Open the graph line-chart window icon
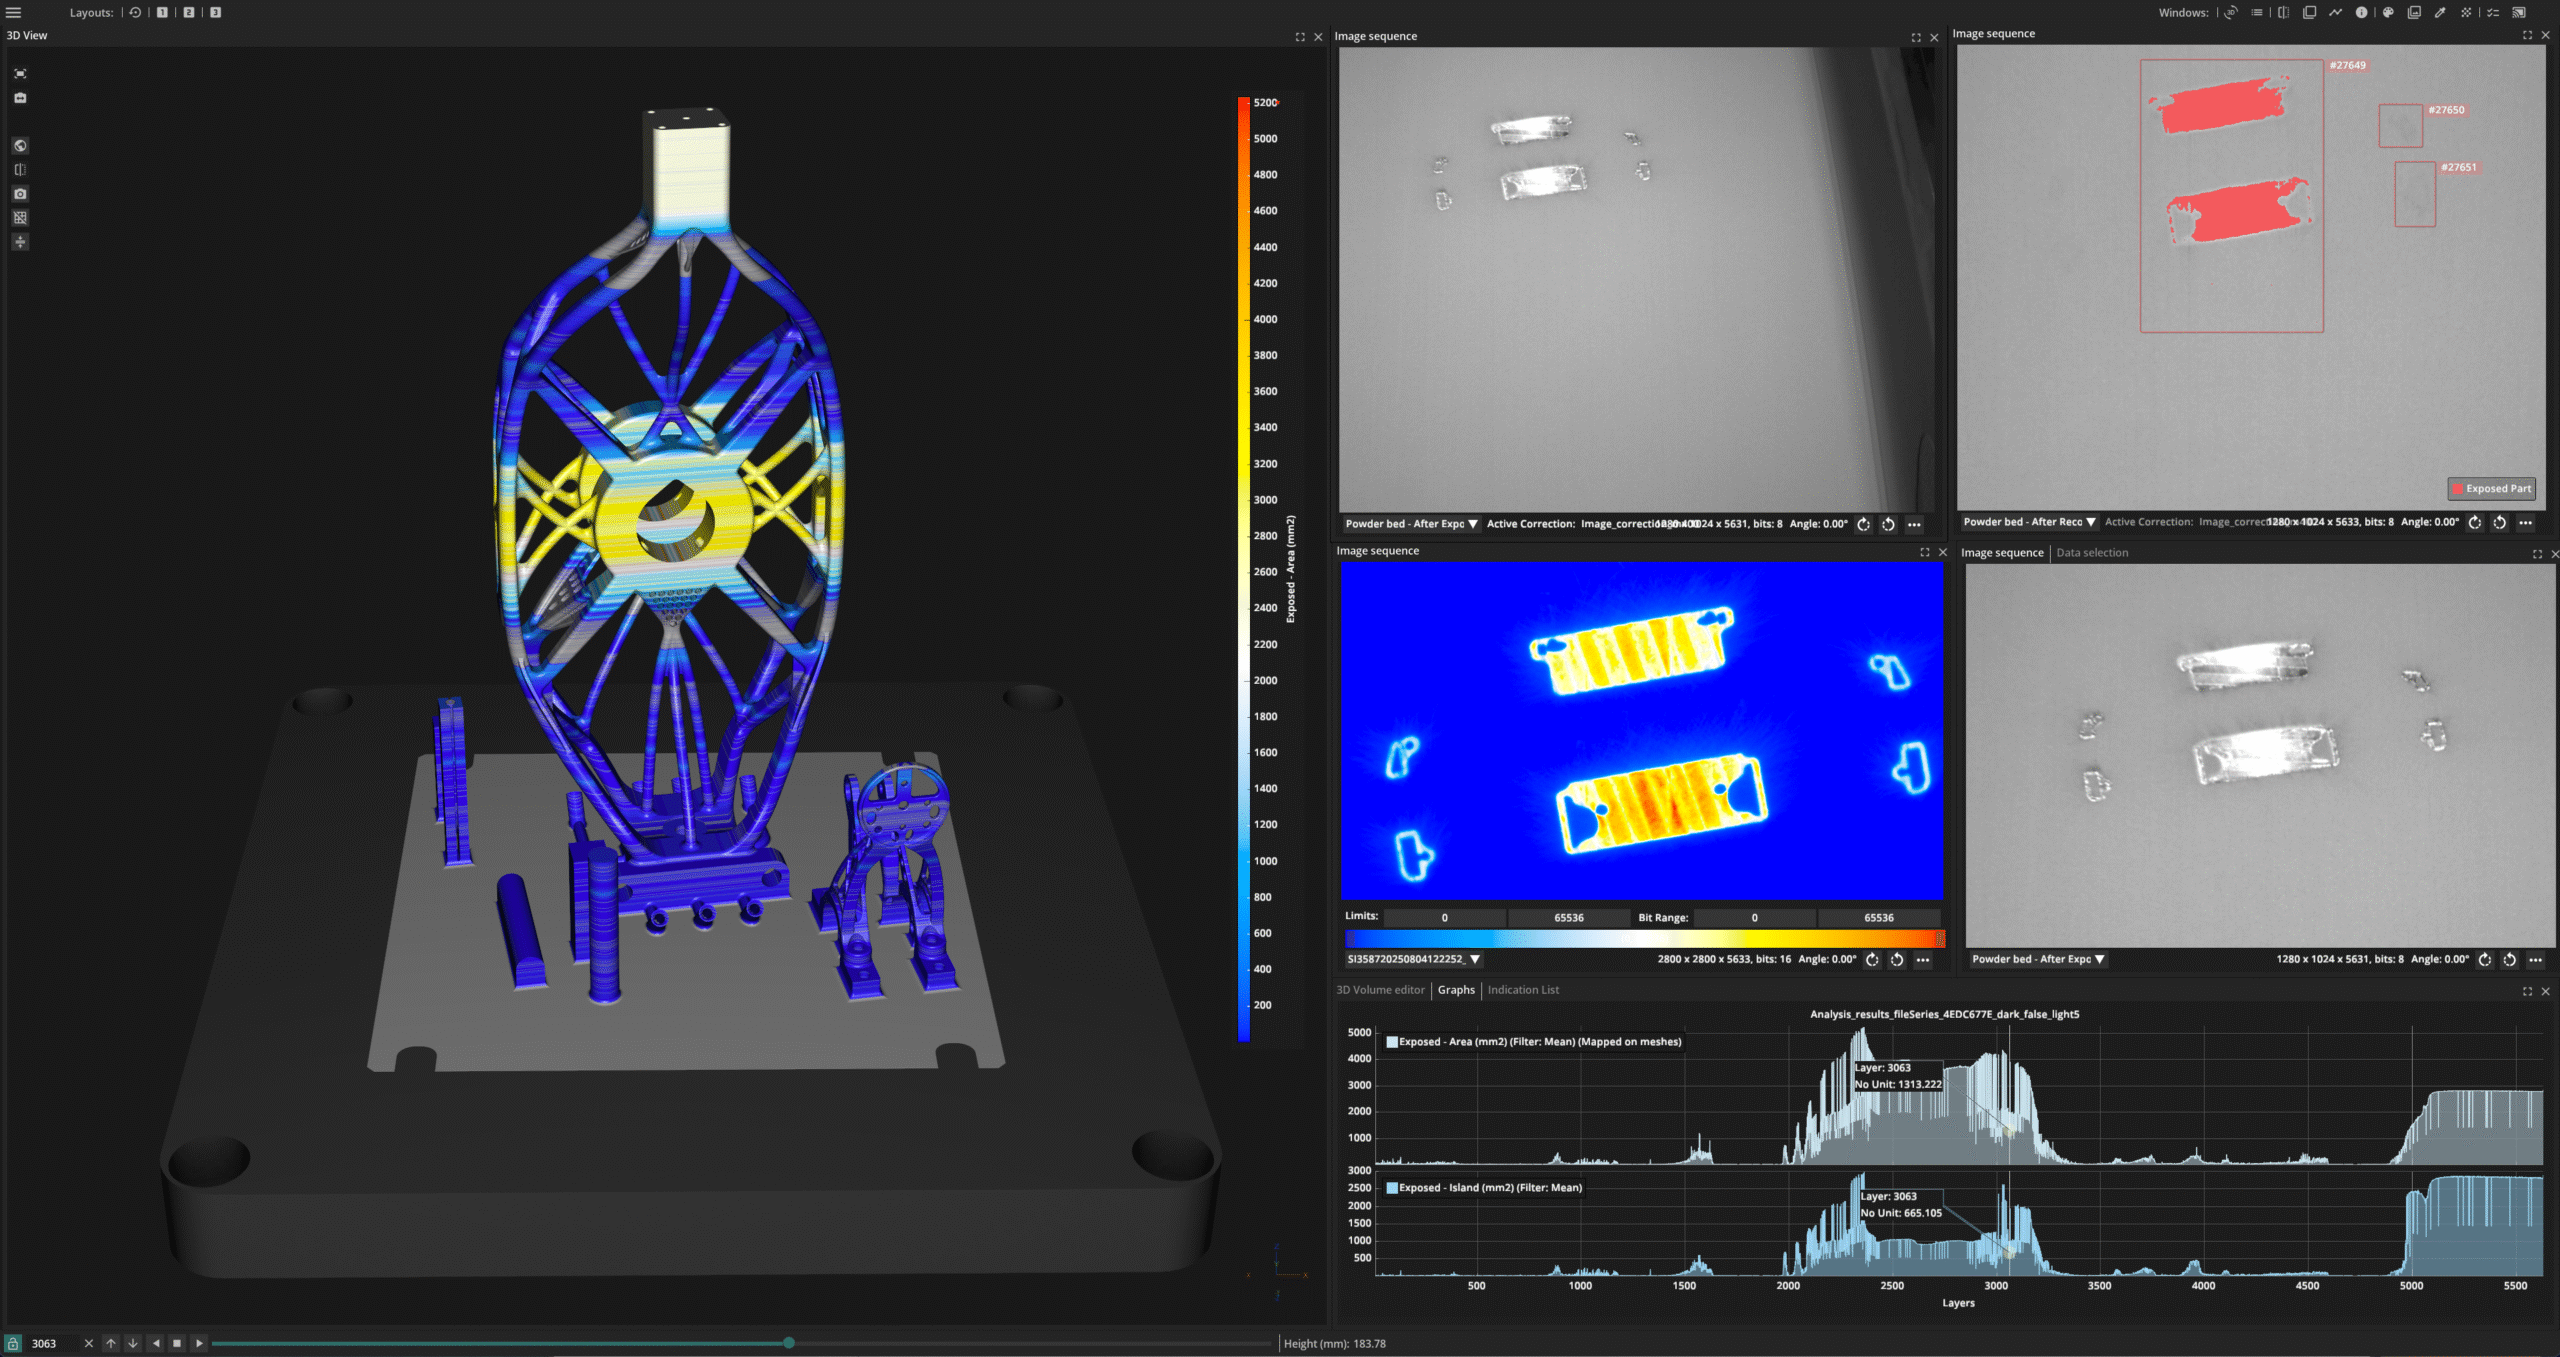The height and width of the screenshot is (1357, 2560). point(2335,12)
